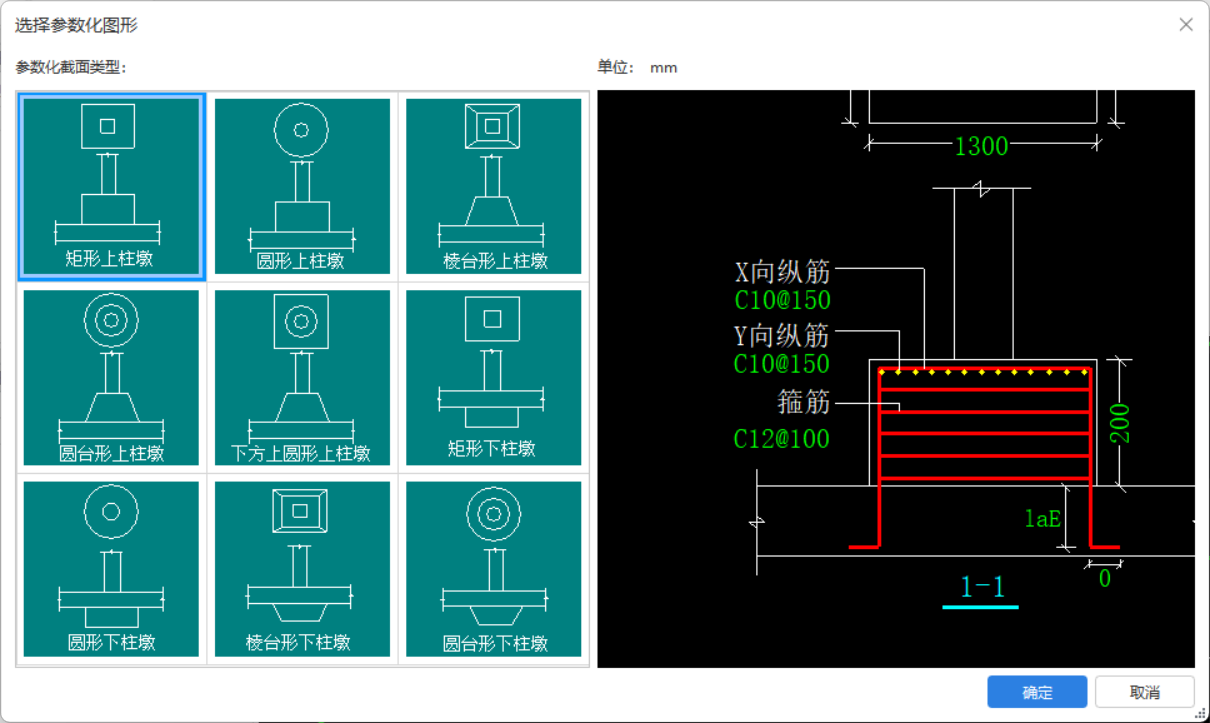Select the 圆形上柱墩 section thumbnail
This screenshot has height=723, width=1210.
[x=302, y=187]
